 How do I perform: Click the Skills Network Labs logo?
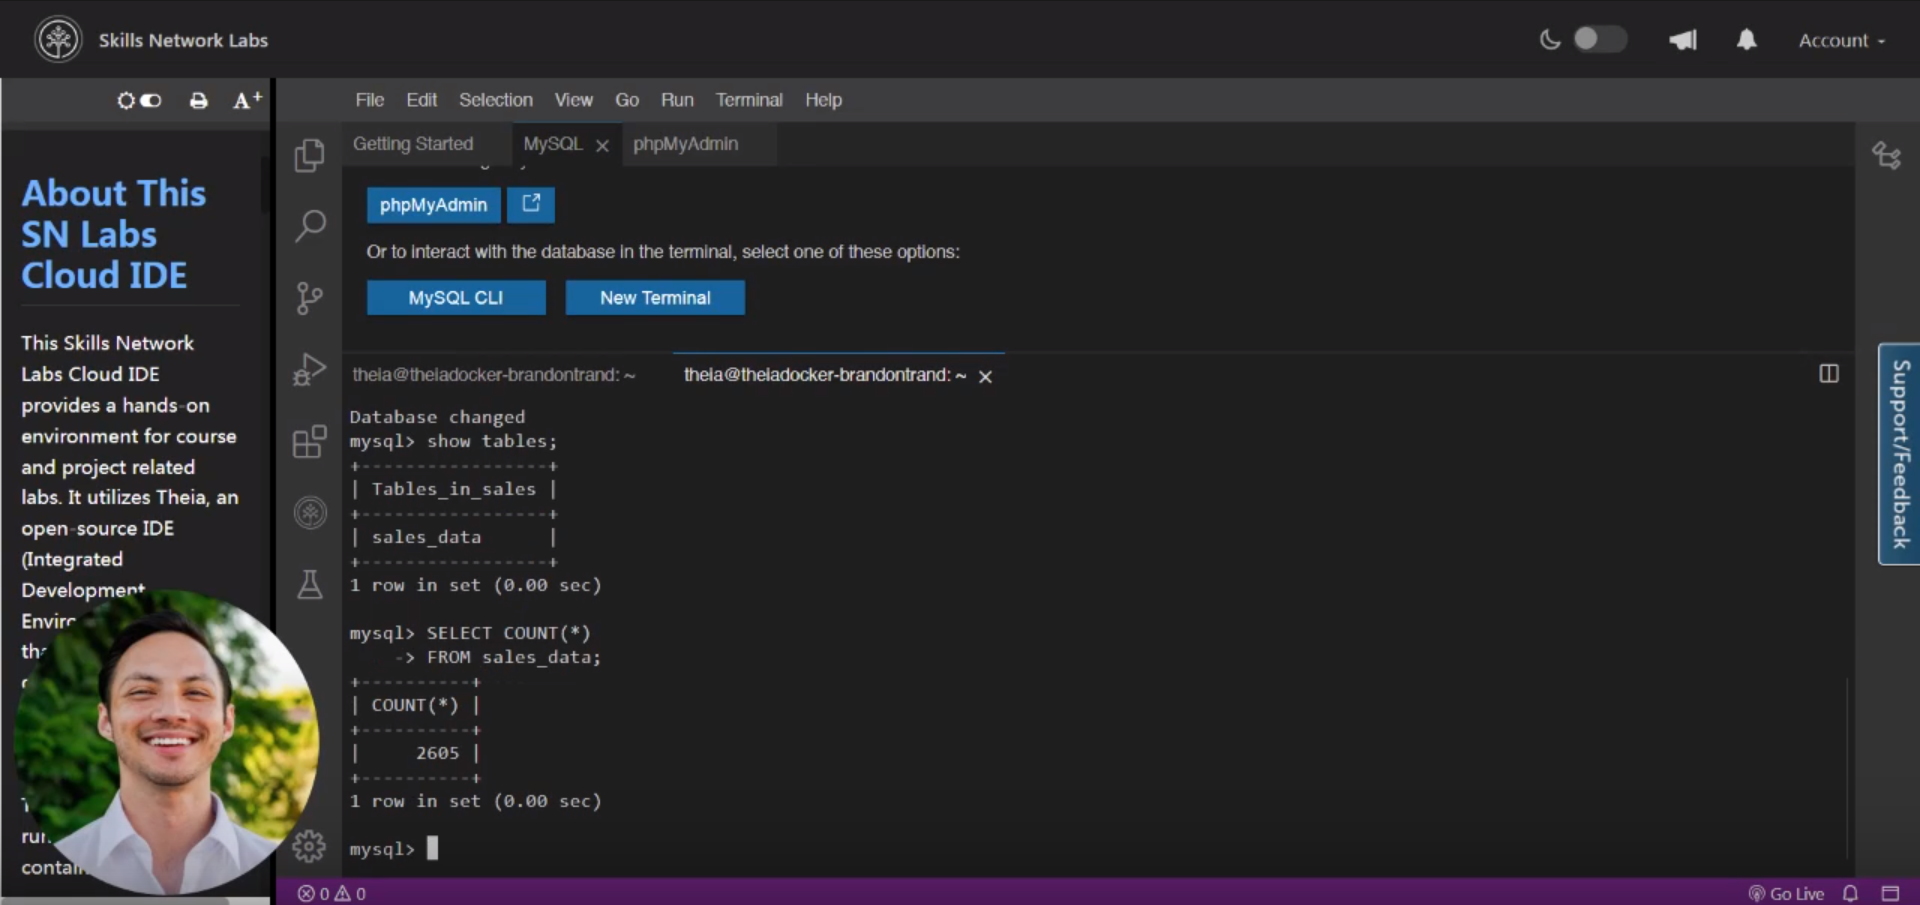tap(58, 40)
